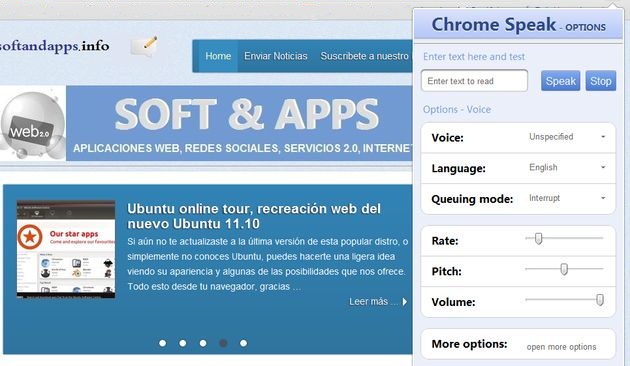Open the Suscríbete a nuestro menu item
The image size is (630, 366).
click(364, 56)
